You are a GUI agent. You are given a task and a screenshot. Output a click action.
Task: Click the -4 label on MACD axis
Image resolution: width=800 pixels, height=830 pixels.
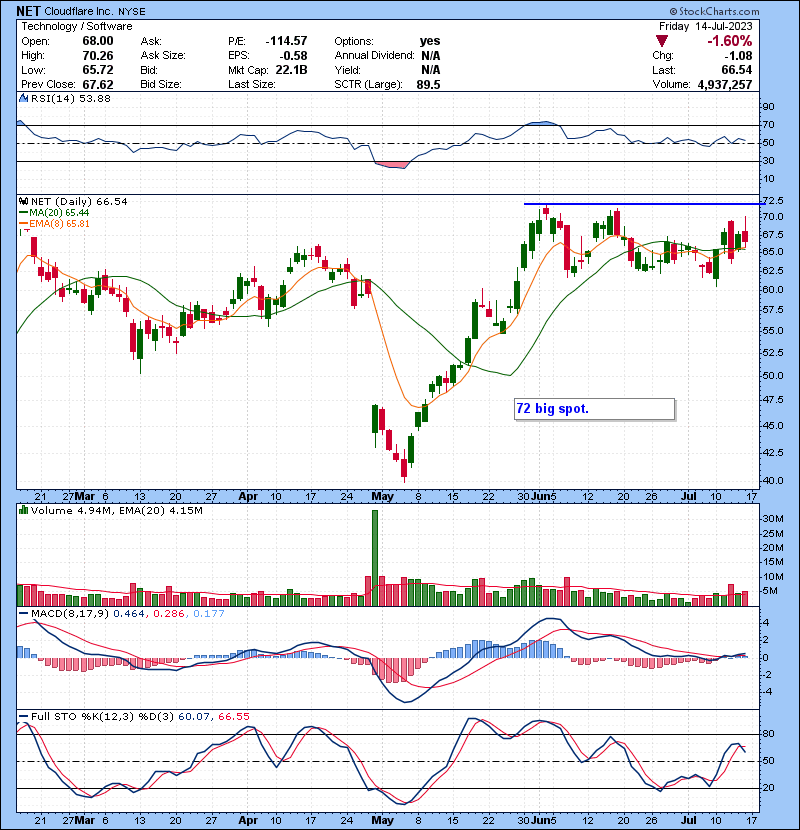click(766, 692)
